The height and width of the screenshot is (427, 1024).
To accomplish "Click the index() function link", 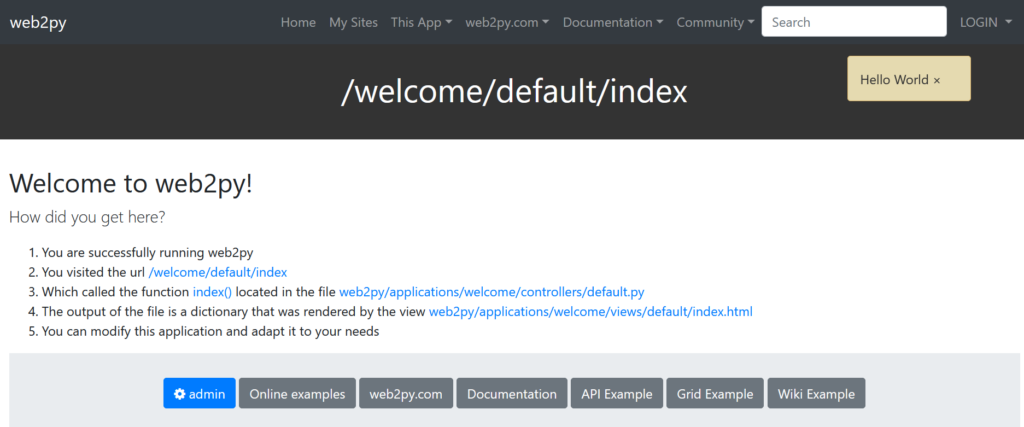I will tap(212, 292).
